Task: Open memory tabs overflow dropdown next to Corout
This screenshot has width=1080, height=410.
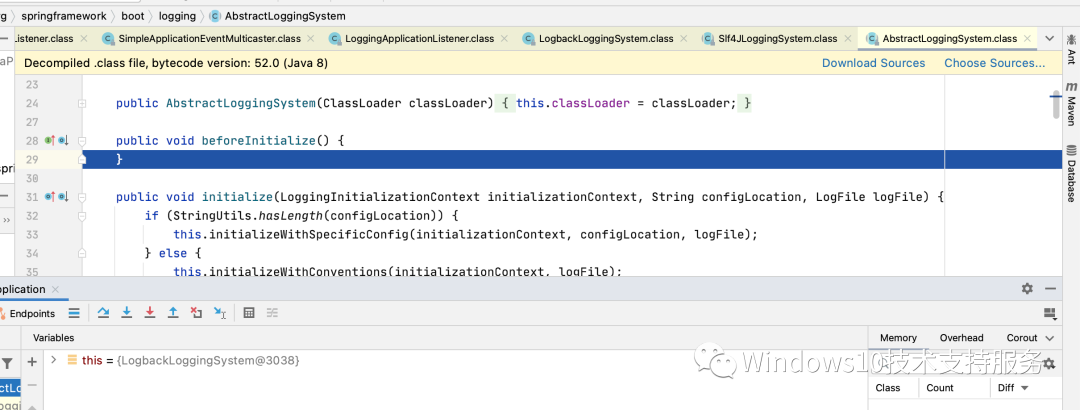Action: coord(1050,338)
